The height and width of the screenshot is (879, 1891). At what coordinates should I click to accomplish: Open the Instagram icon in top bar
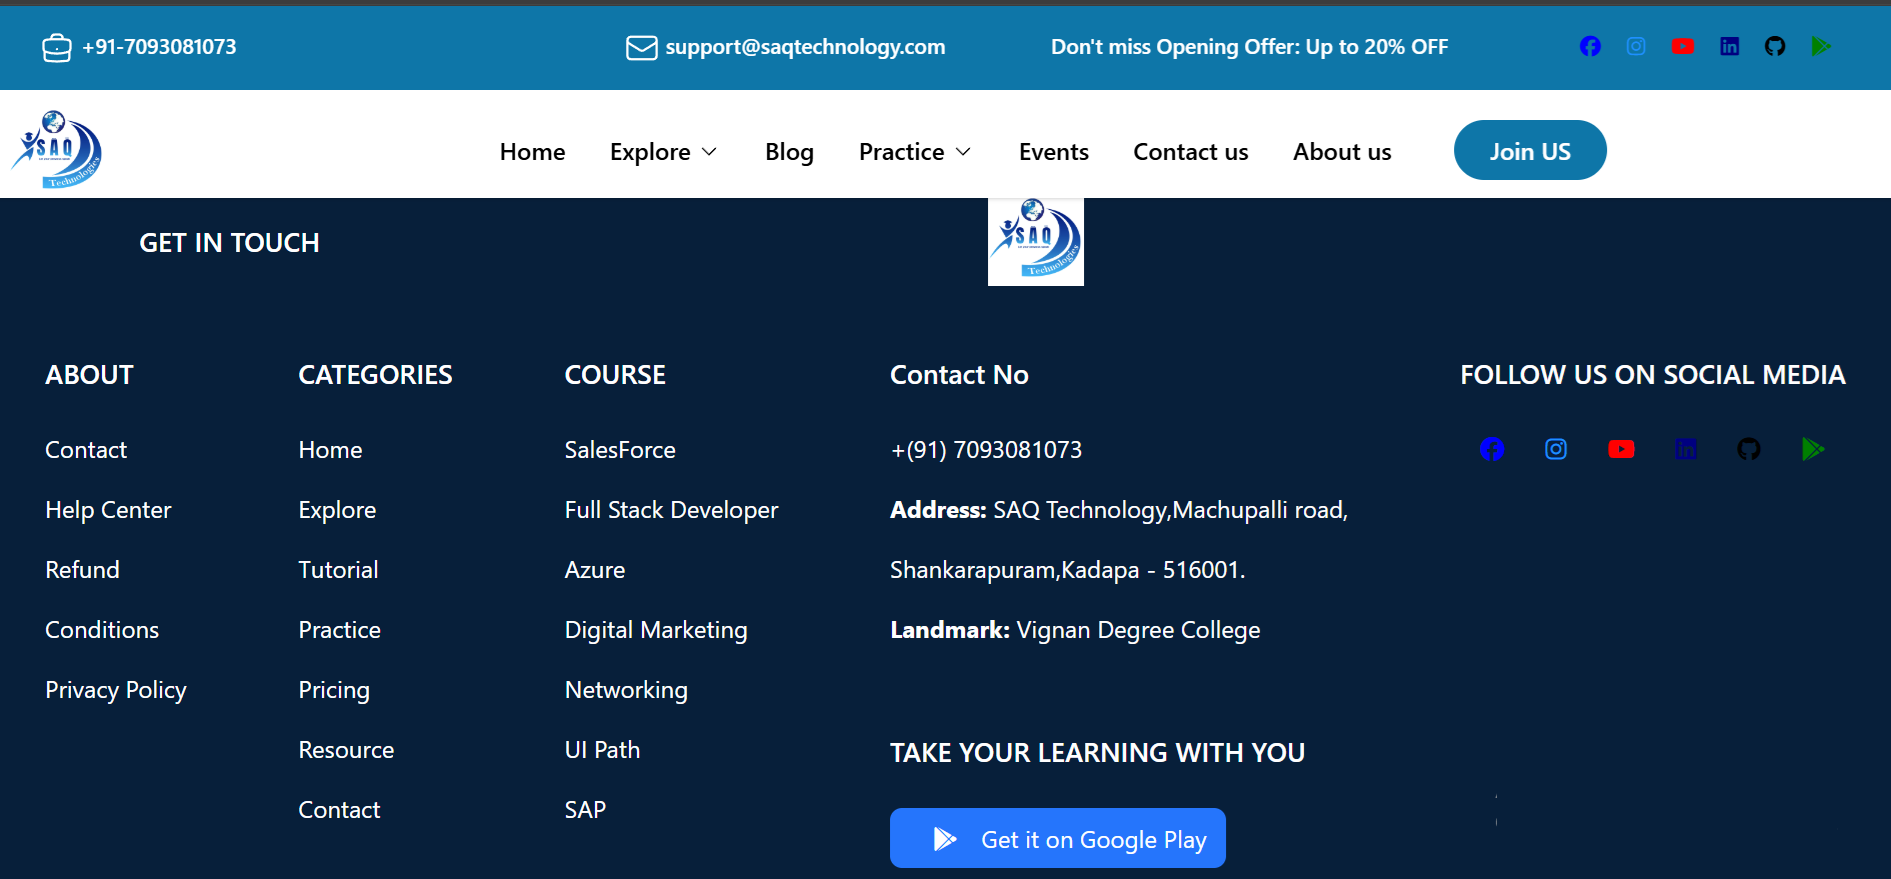[x=1636, y=47]
